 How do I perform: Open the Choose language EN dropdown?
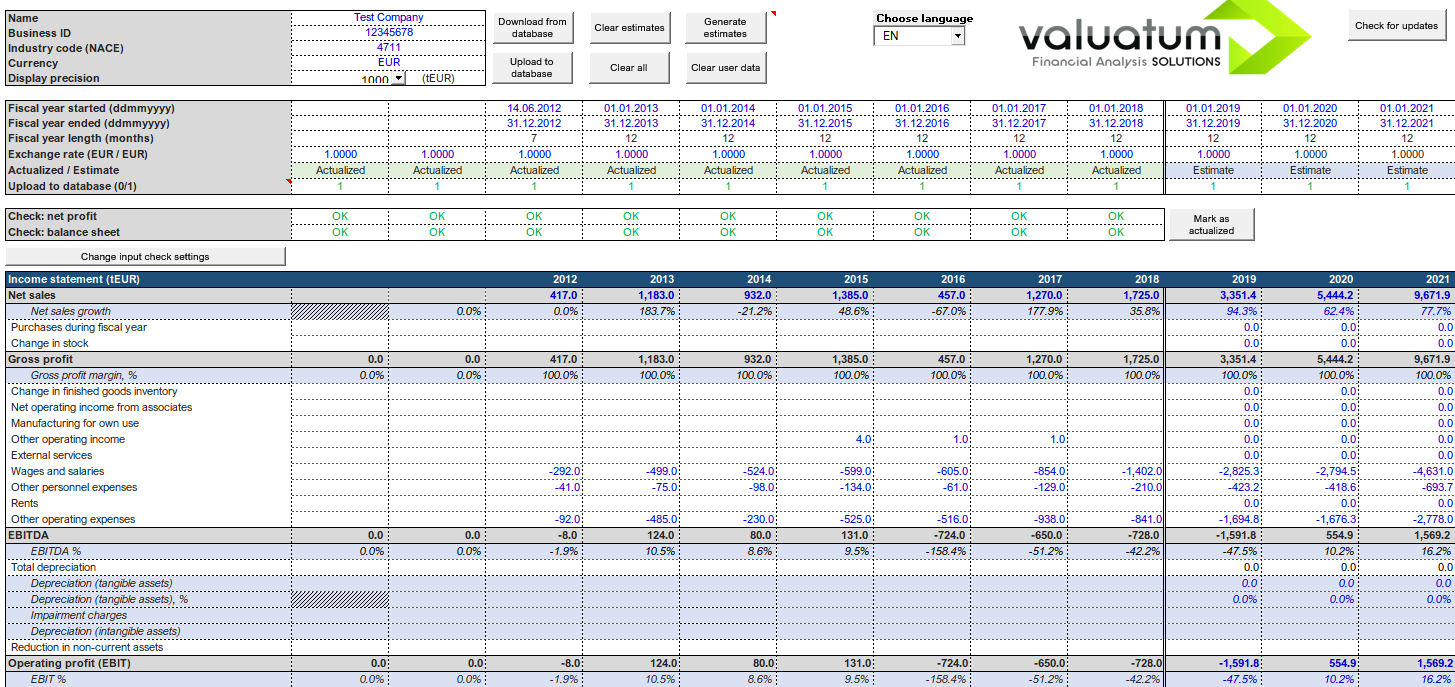(958, 36)
